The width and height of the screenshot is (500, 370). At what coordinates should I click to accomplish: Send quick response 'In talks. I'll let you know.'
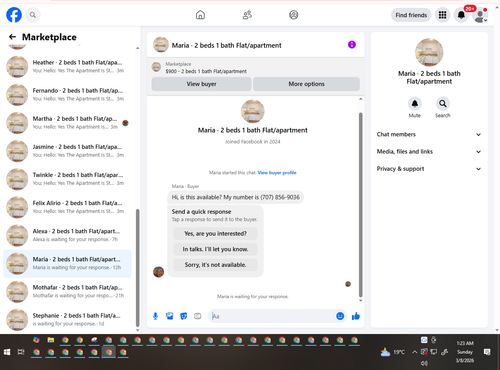tap(215, 249)
